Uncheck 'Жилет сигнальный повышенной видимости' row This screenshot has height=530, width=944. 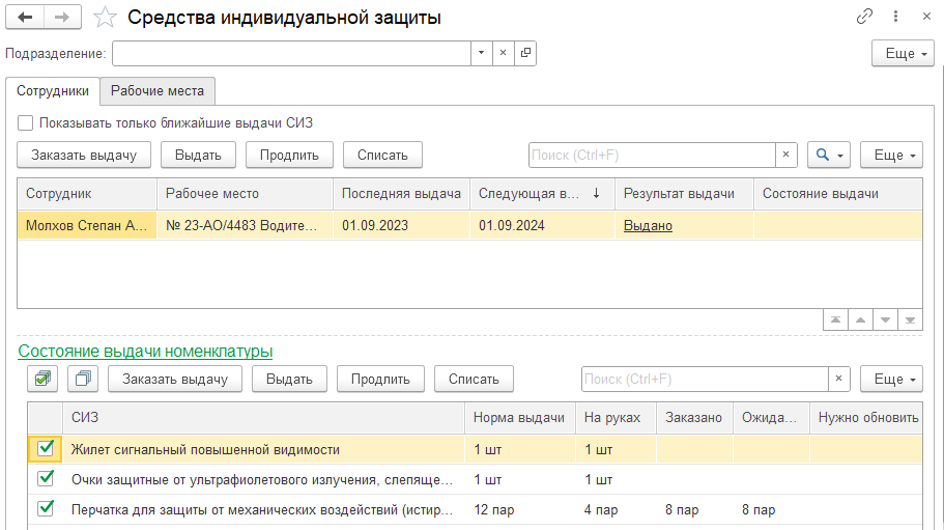click(45, 449)
